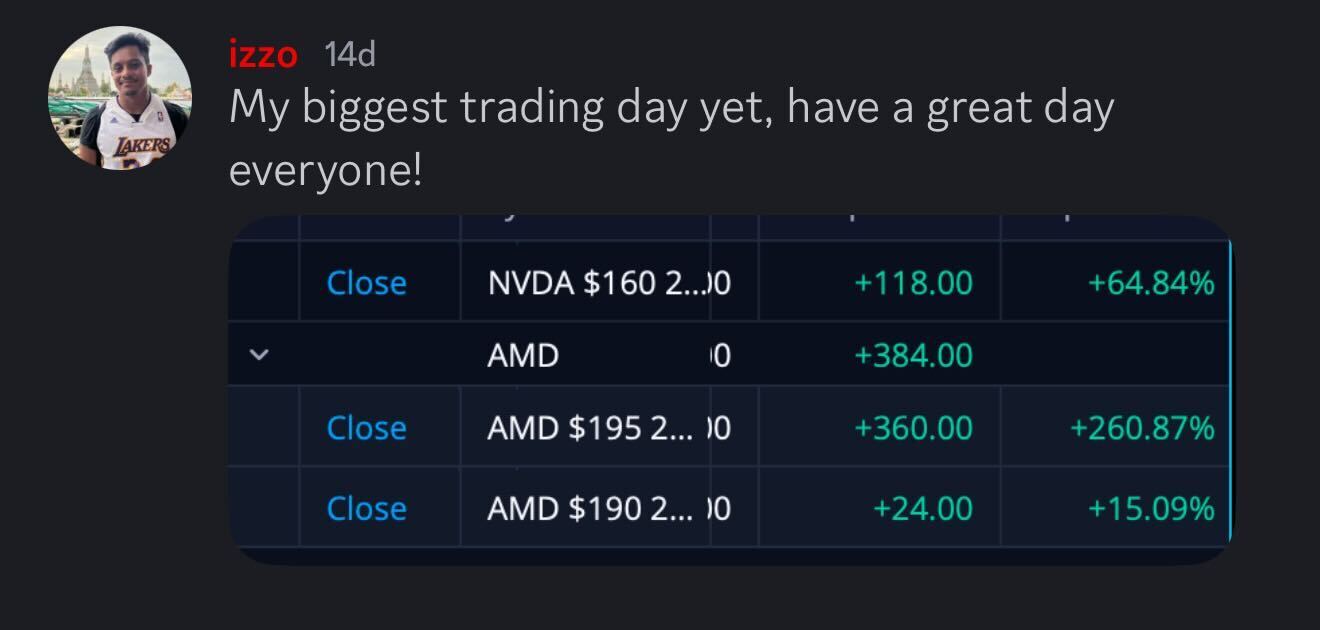
Task: Click the teal scrollbar on the table's right edge
Action: click(x=1231, y=390)
